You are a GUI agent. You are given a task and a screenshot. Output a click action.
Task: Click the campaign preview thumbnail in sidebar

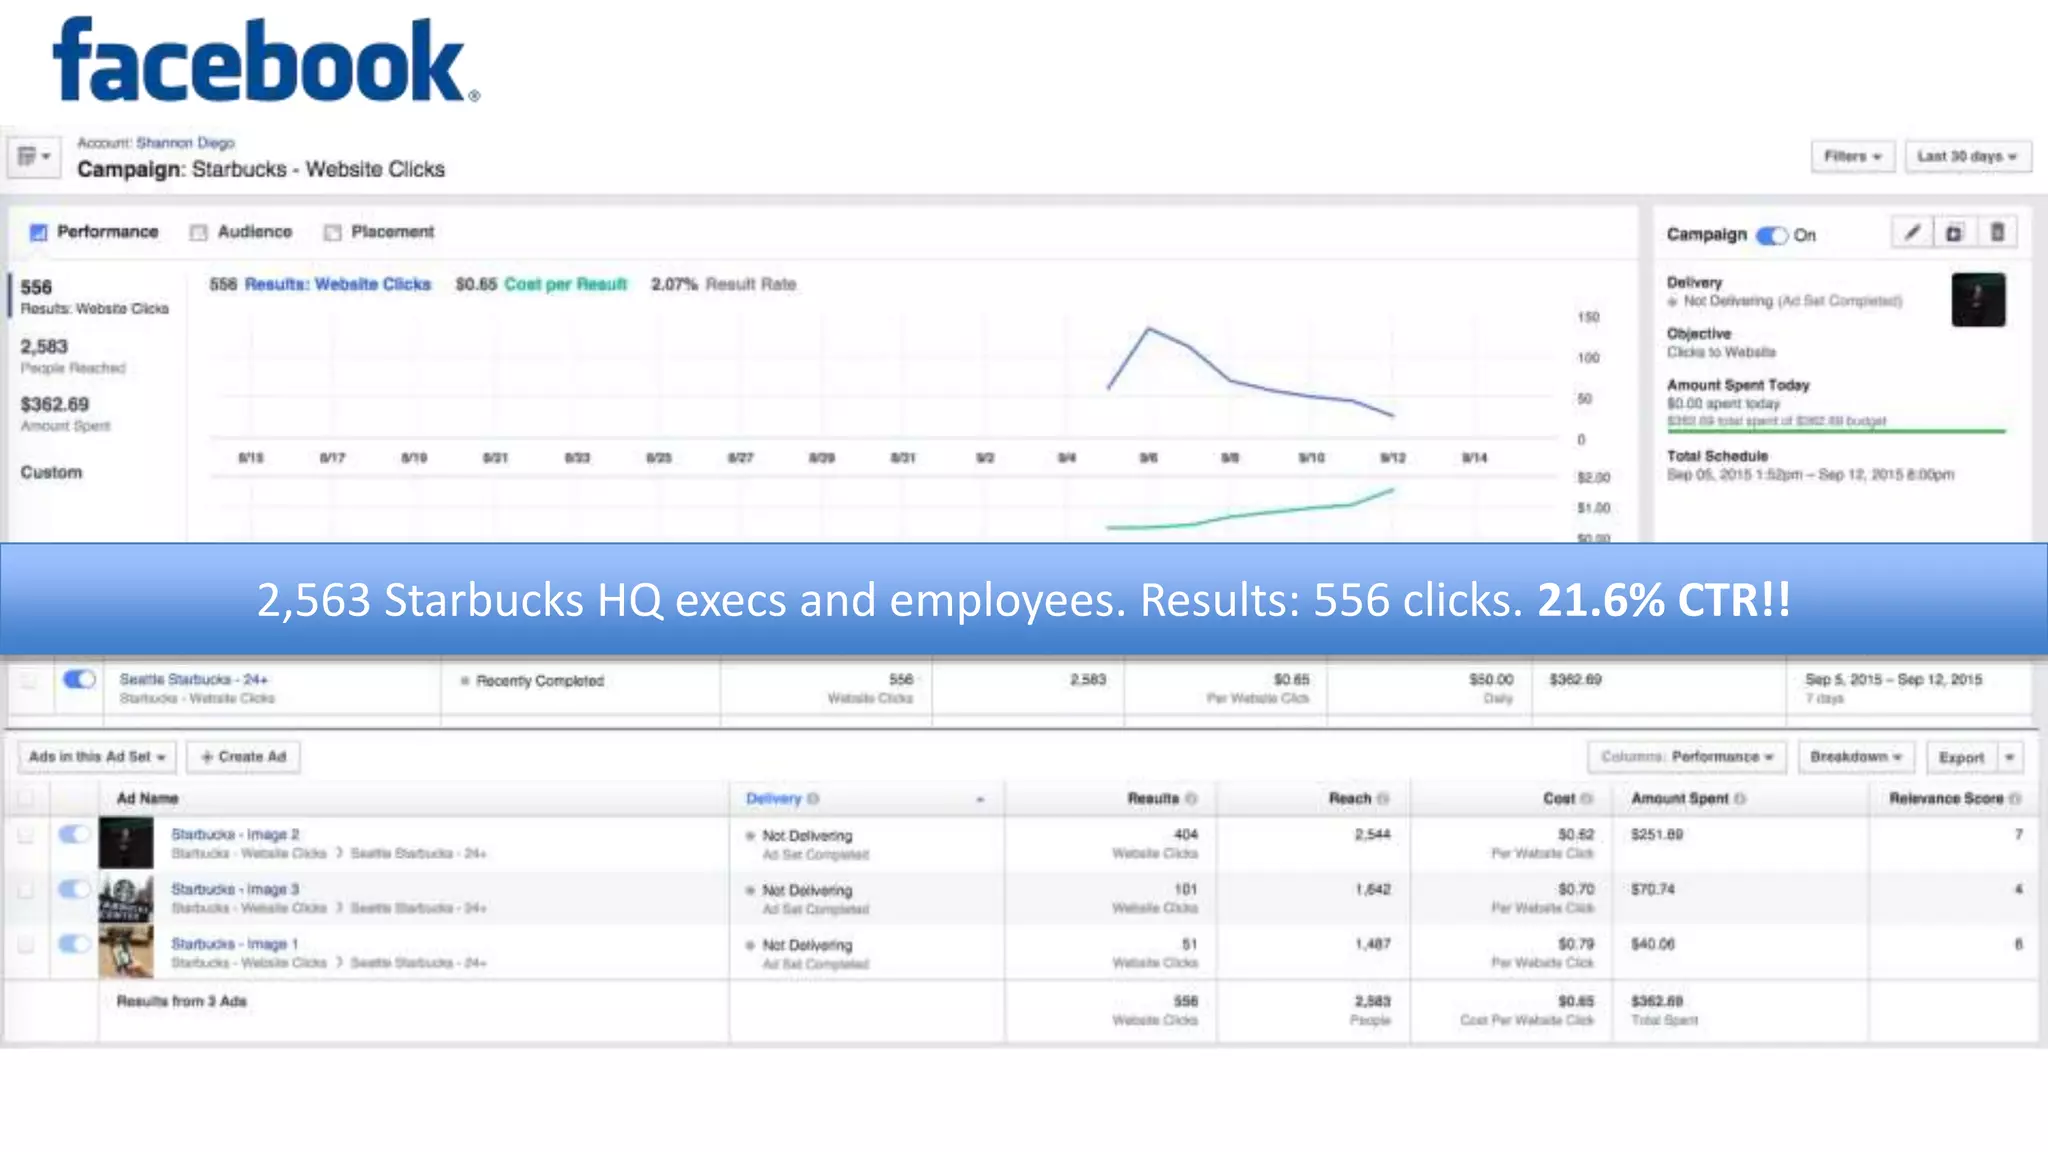pyautogui.click(x=1978, y=299)
